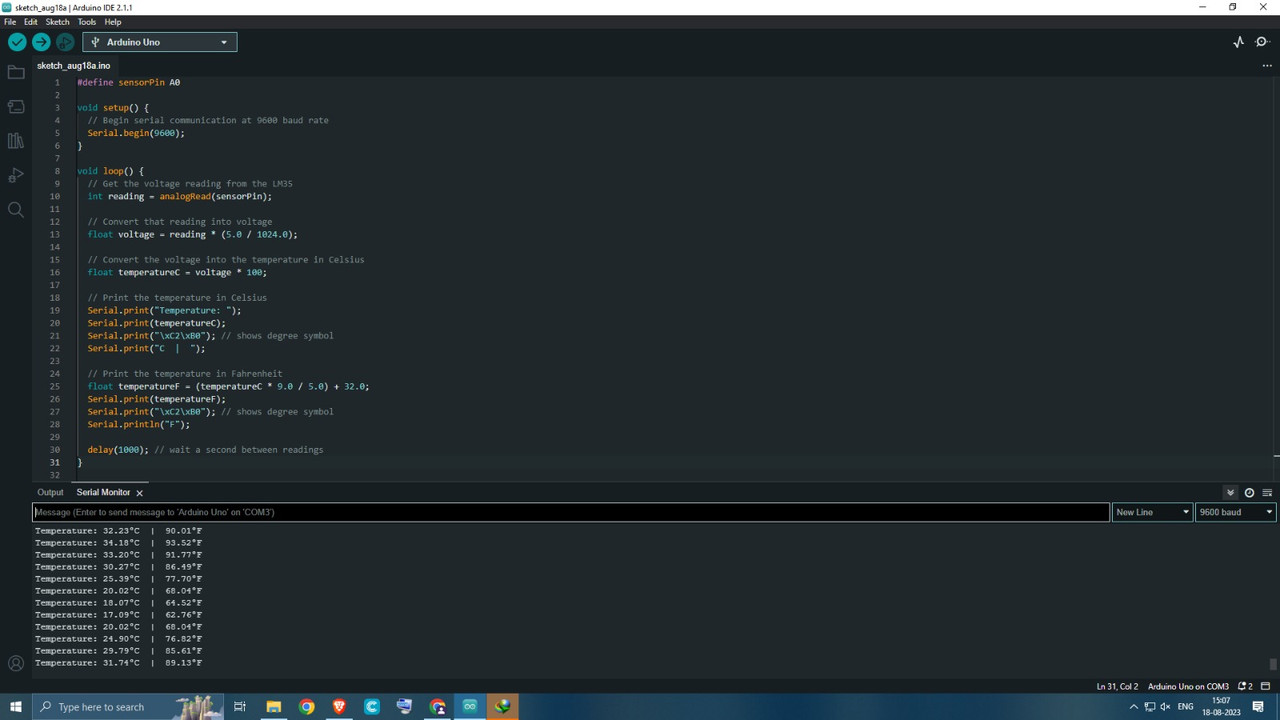Start debugging with the debug toolbar button
This screenshot has width=1280, height=720.
[65, 42]
